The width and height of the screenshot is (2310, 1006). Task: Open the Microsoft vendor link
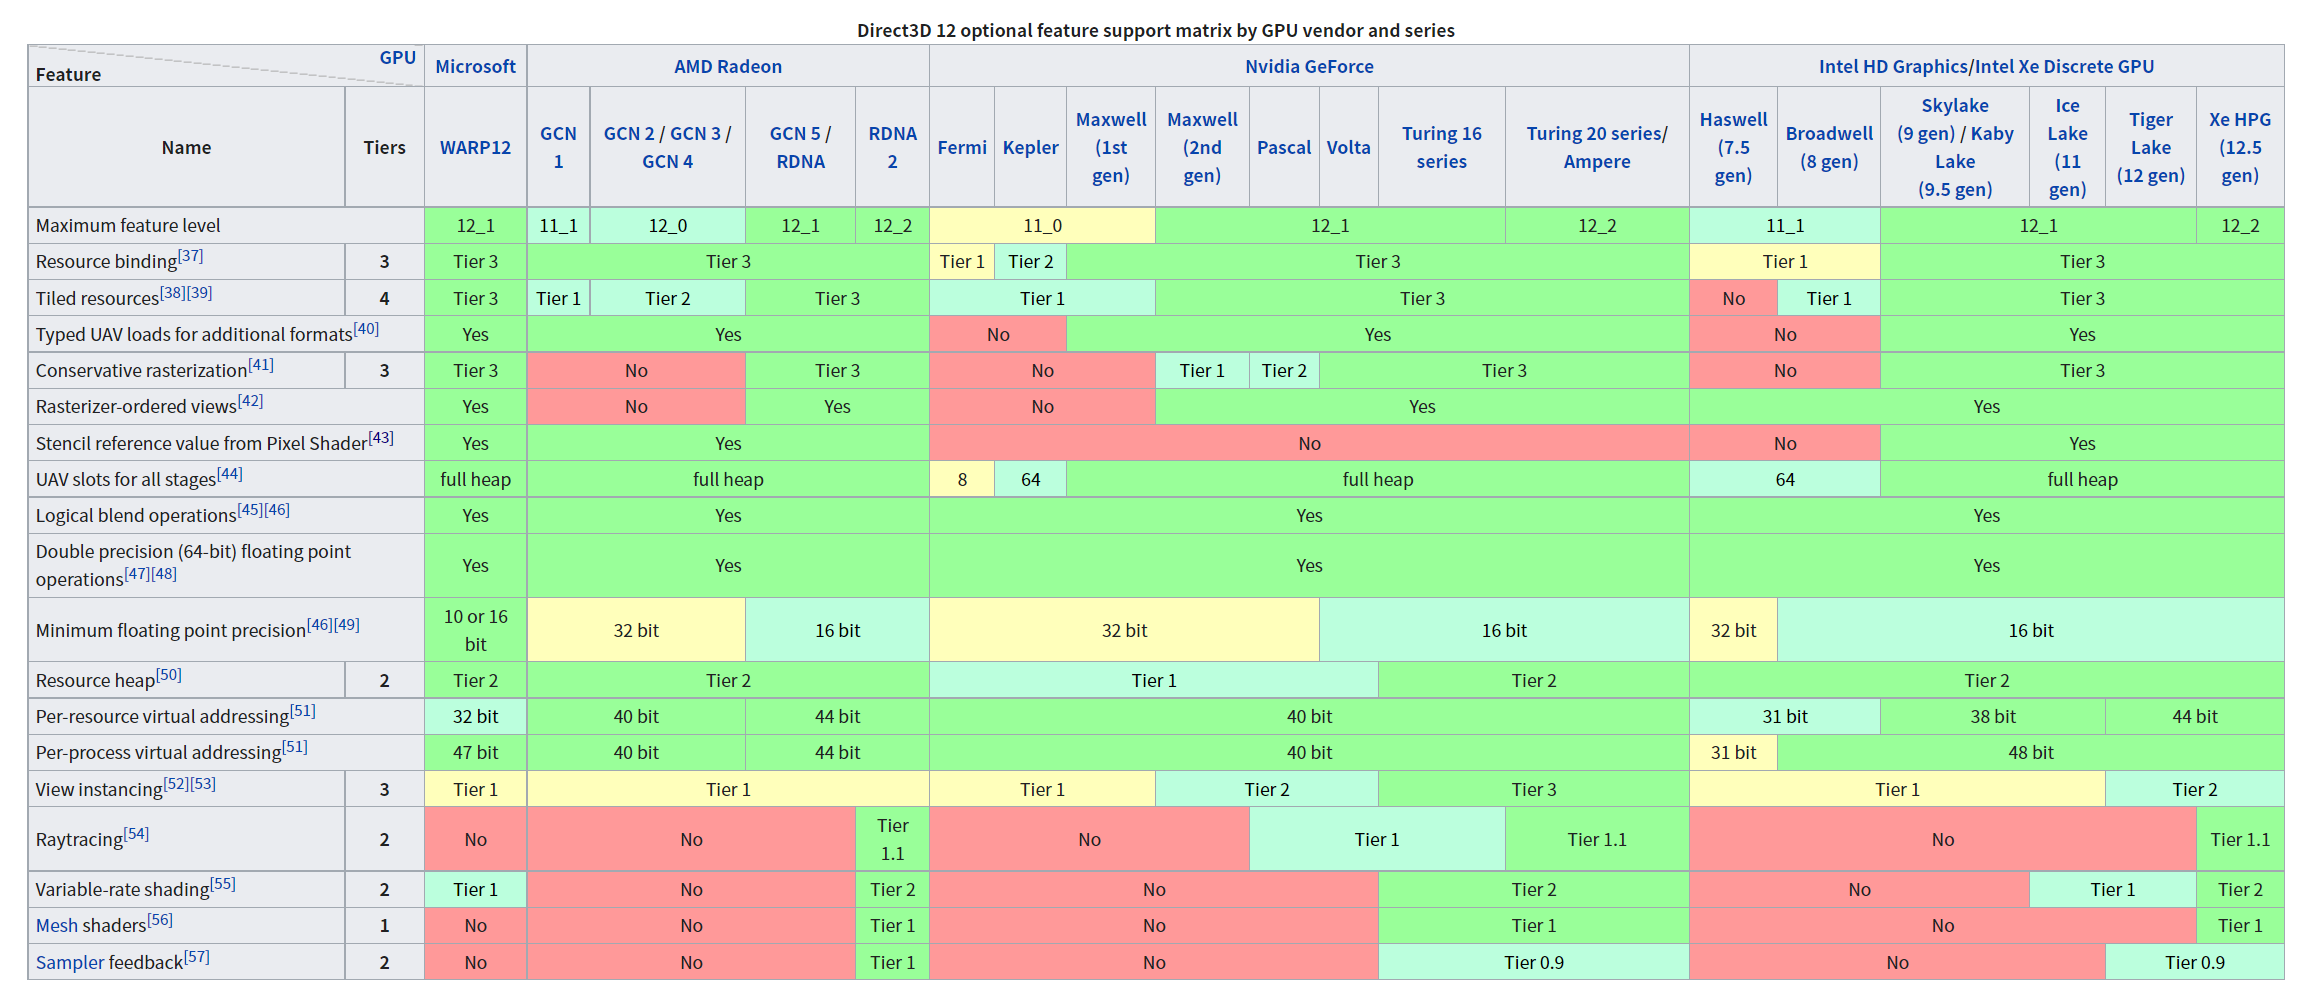pos(475,66)
